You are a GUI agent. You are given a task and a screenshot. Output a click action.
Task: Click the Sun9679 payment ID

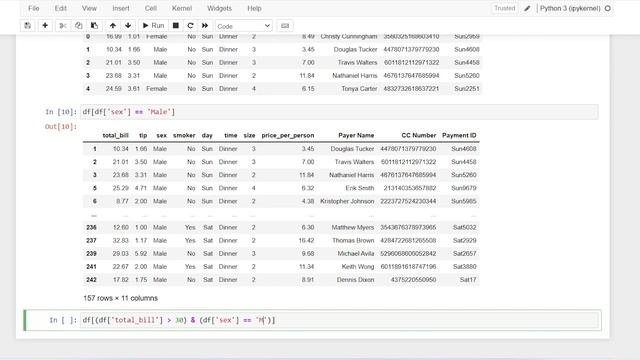[464, 188]
